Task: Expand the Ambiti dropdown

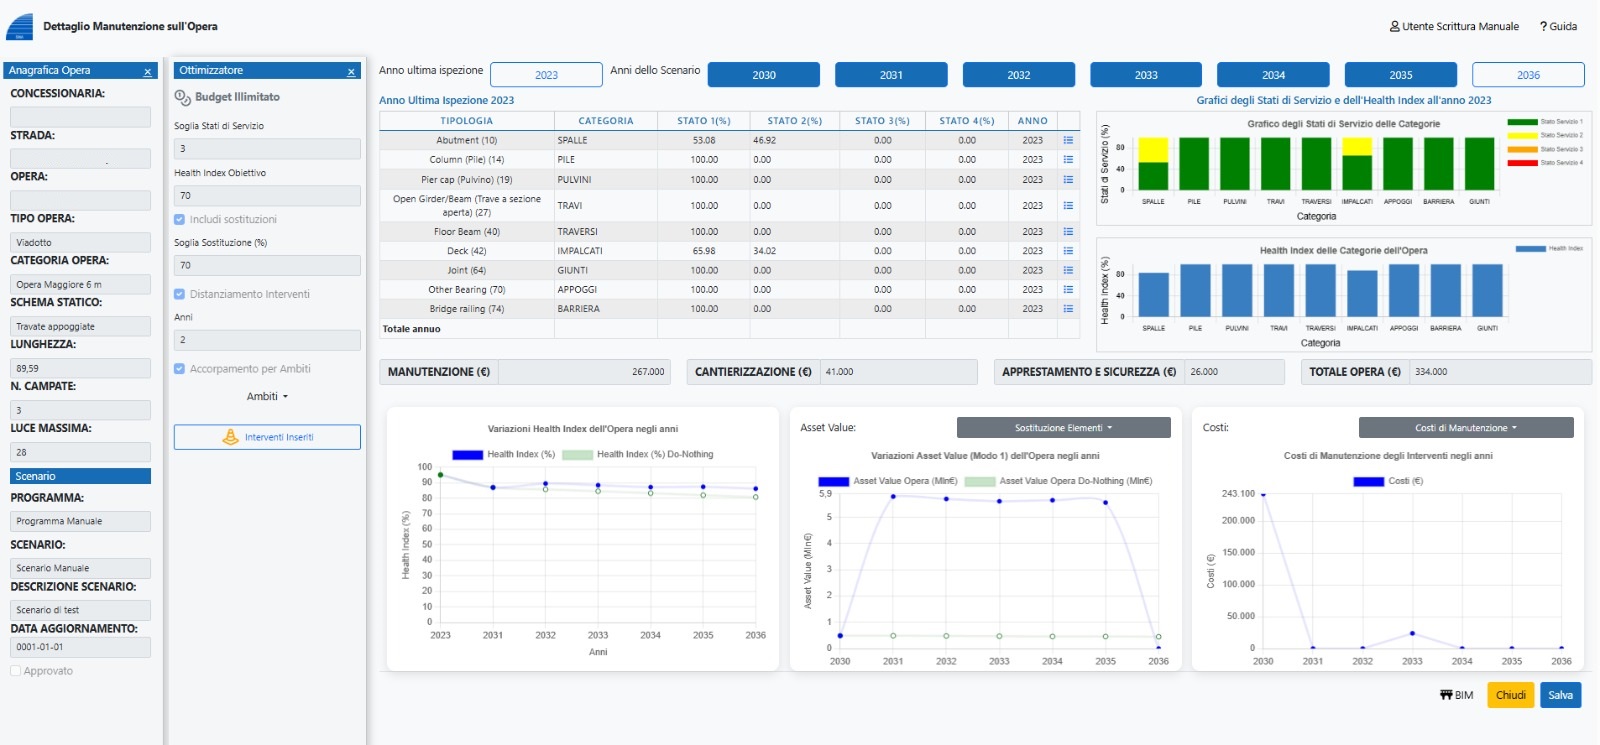Action: coord(267,397)
